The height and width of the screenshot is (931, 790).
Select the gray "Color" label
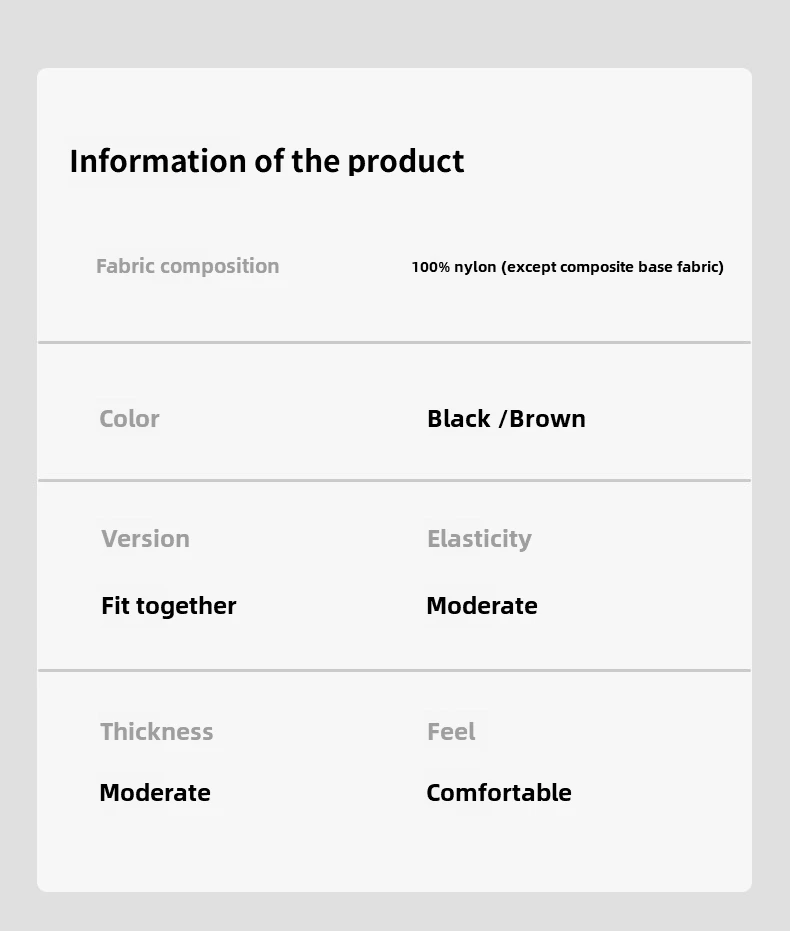[x=129, y=419]
